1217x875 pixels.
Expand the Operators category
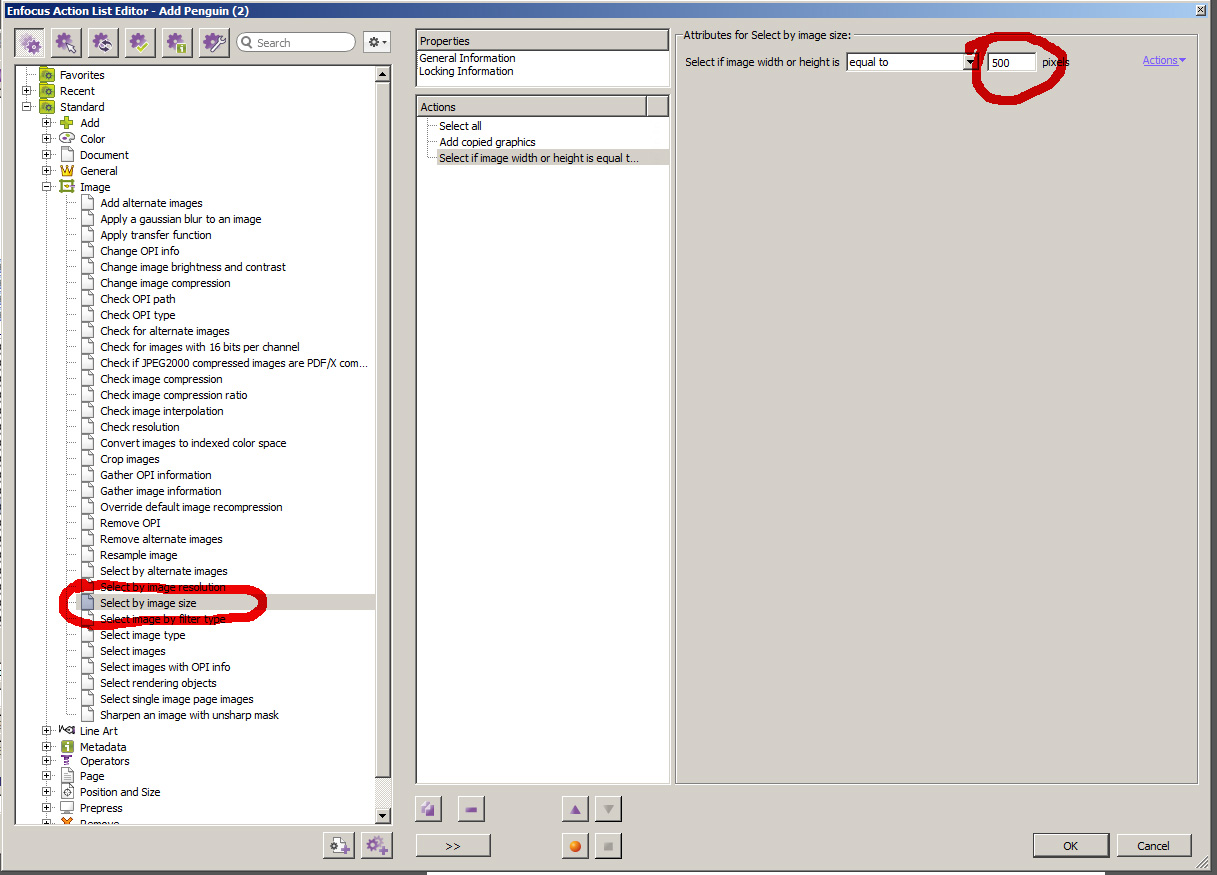tap(47, 761)
